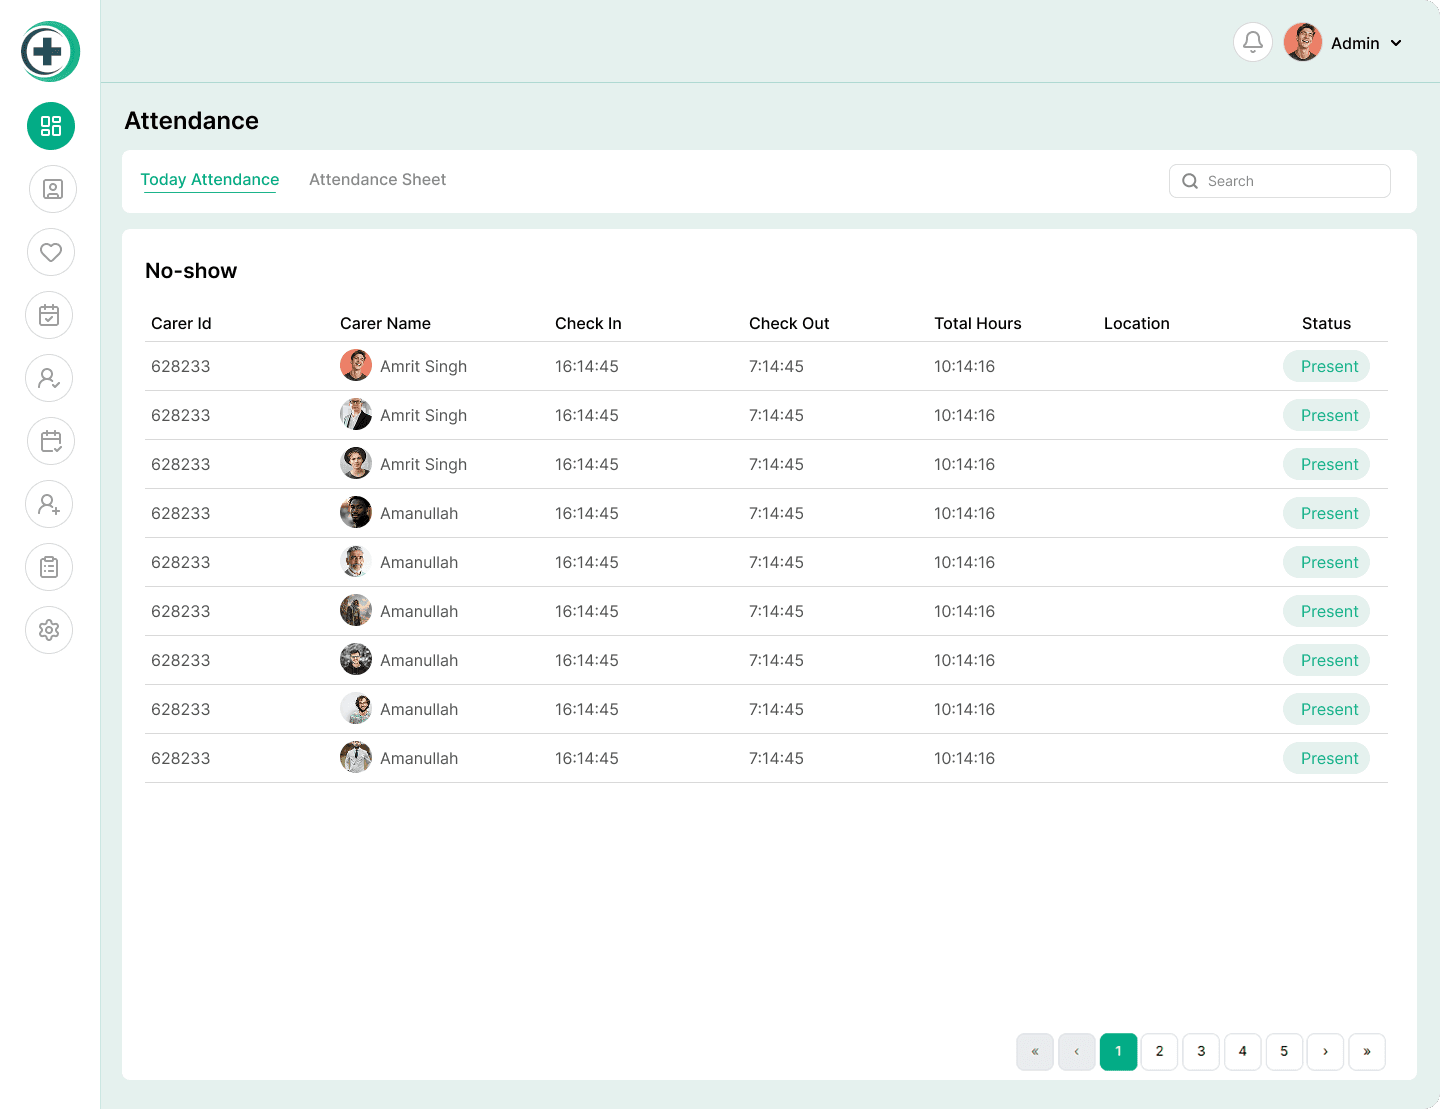Focus the Search input field
Viewport: 1440px width, 1109px height.
[x=1279, y=181]
